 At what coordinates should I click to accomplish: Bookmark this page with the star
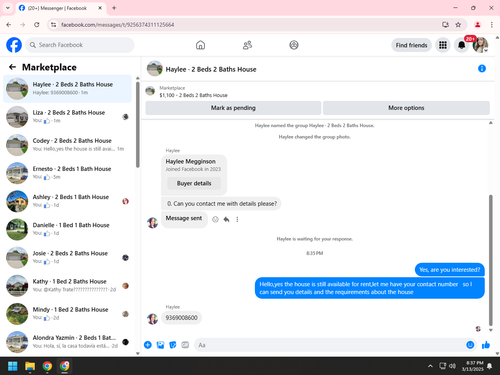tap(458, 25)
